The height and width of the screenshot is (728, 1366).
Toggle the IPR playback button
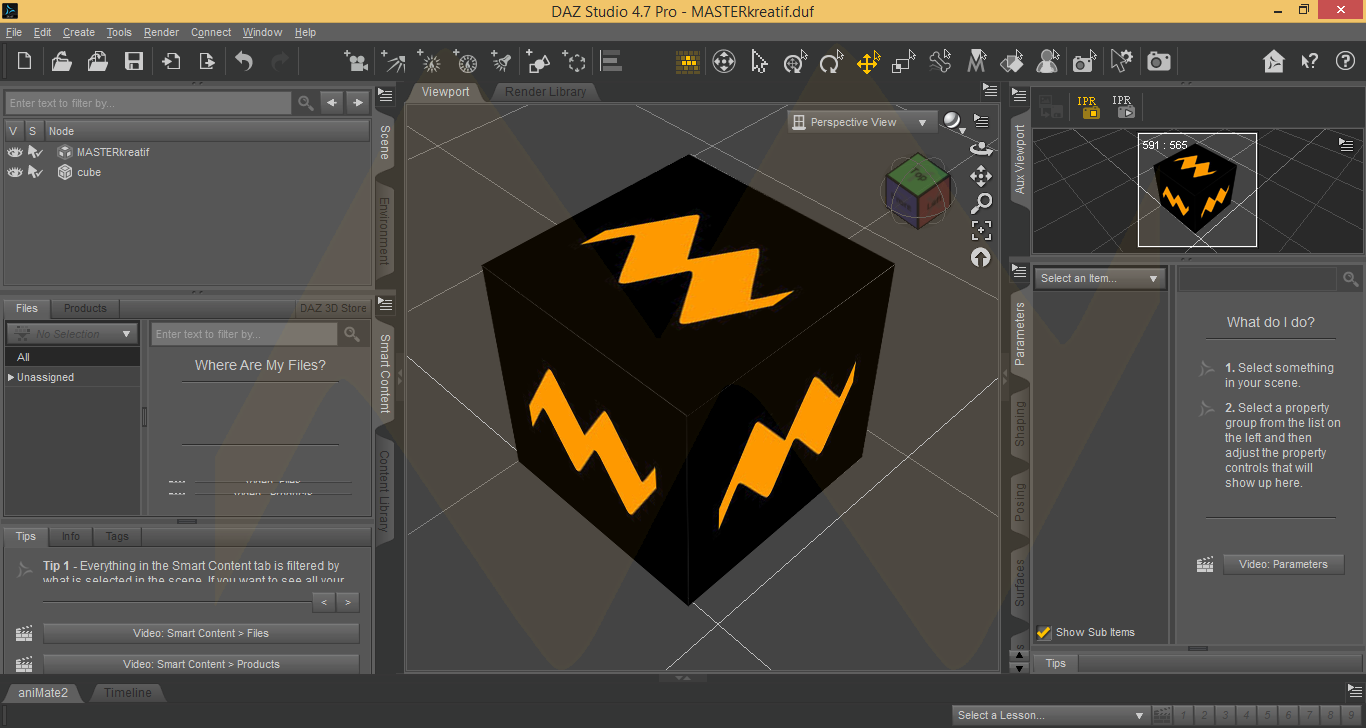click(1123, 106)
